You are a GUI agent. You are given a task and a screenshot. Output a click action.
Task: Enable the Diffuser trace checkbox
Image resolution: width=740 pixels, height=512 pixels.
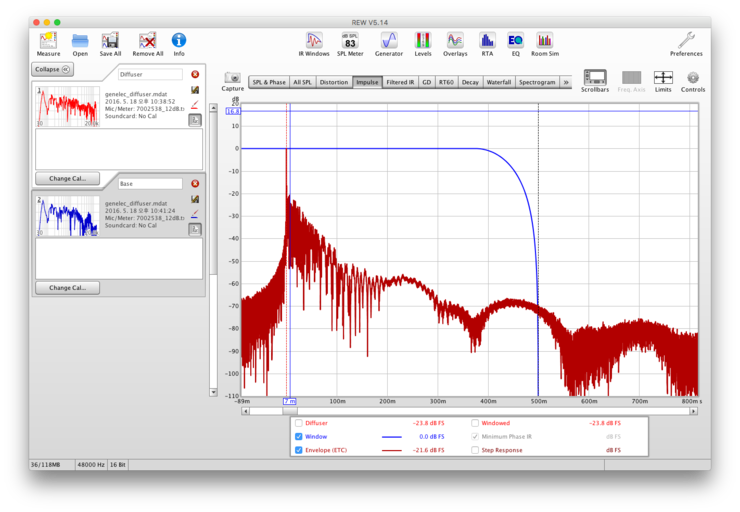[299, 423]
